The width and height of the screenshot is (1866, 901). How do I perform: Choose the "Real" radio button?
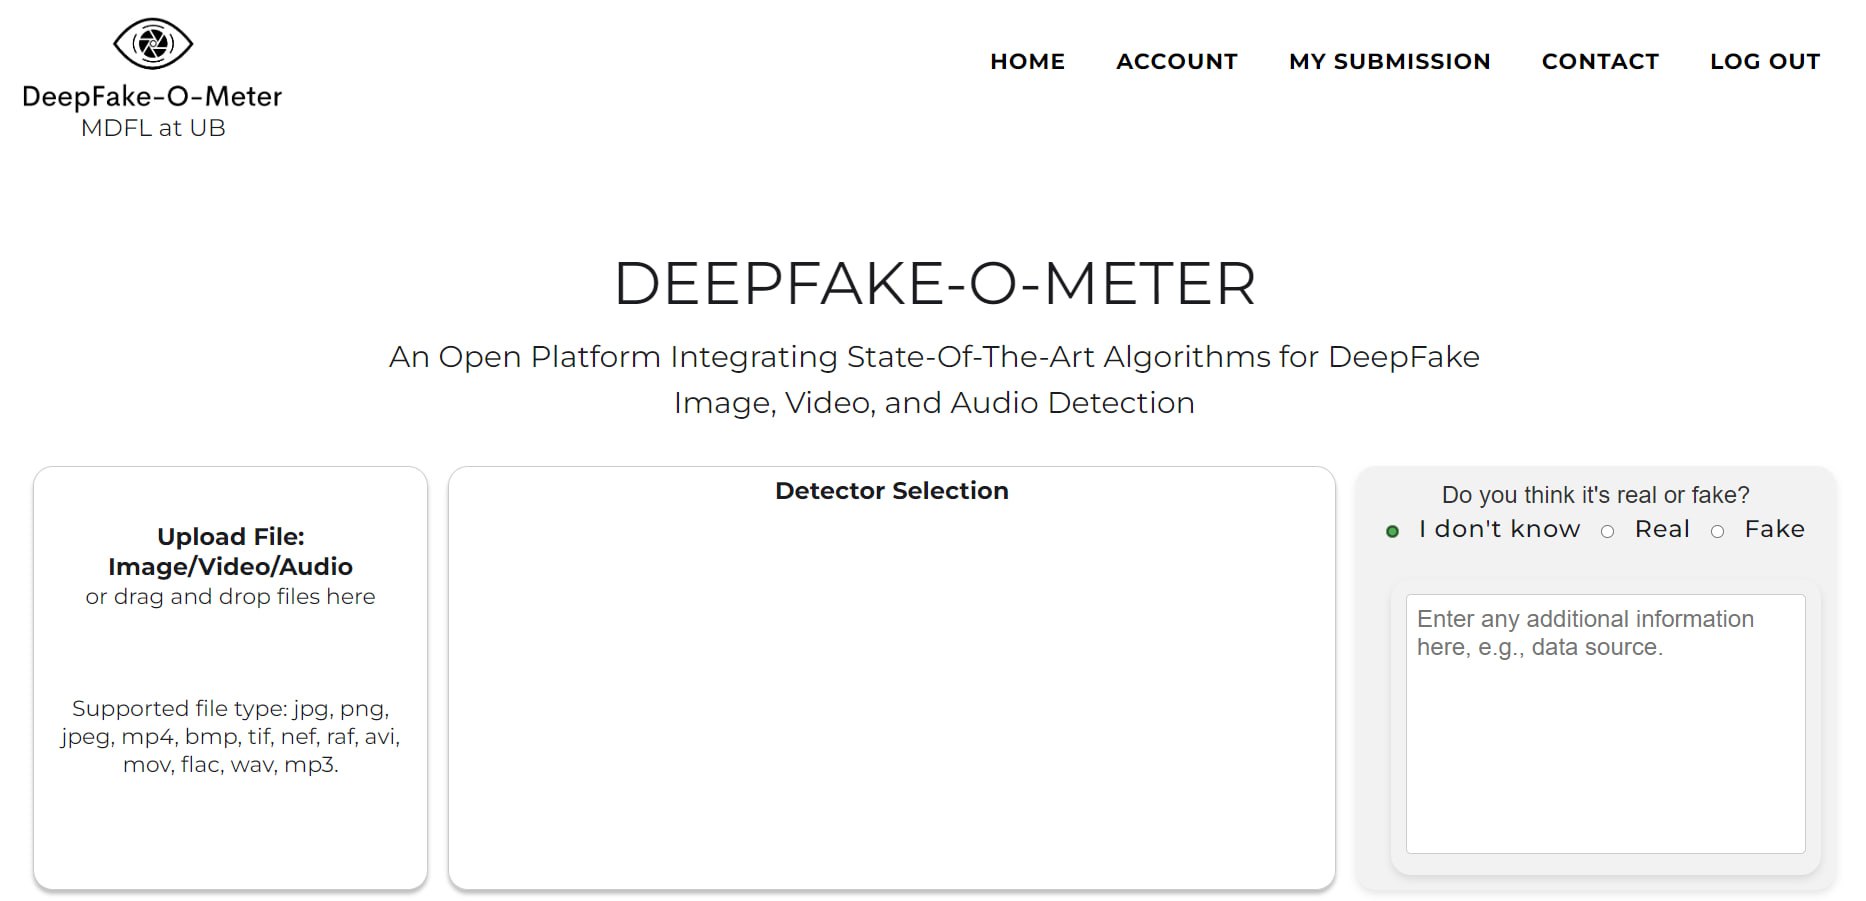(x=1607, y=531)
